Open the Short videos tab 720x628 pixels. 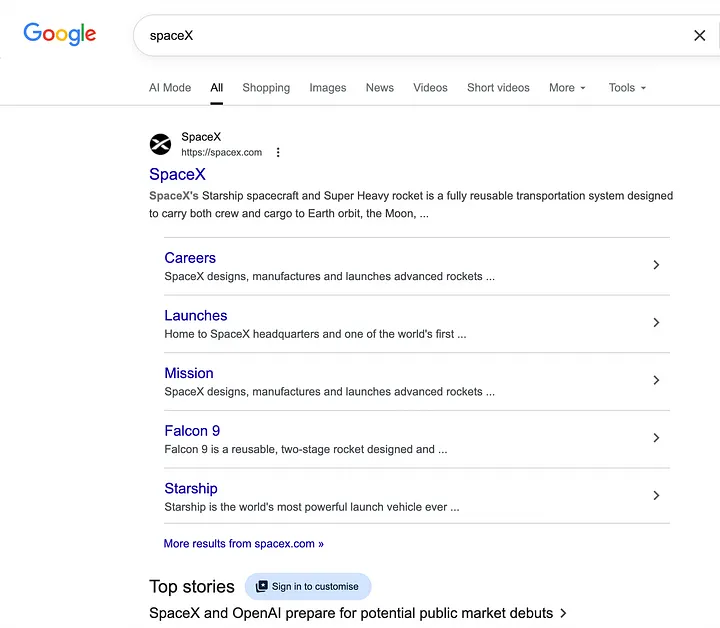coord(498,88)
